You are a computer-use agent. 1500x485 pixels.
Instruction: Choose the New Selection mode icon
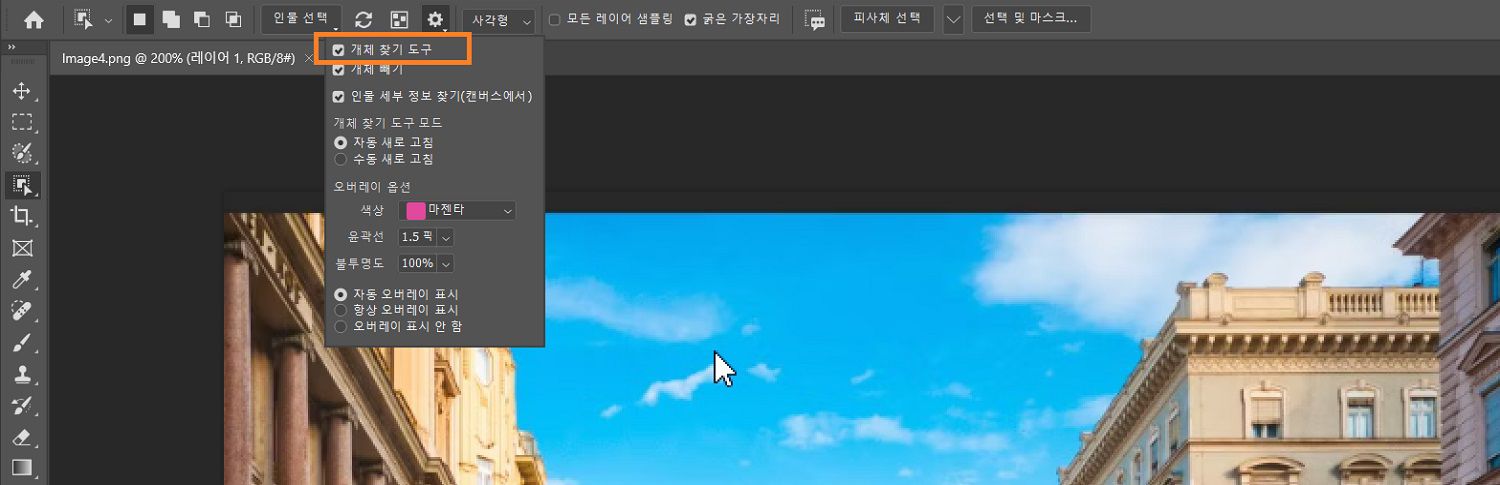(x=141, y=20)
